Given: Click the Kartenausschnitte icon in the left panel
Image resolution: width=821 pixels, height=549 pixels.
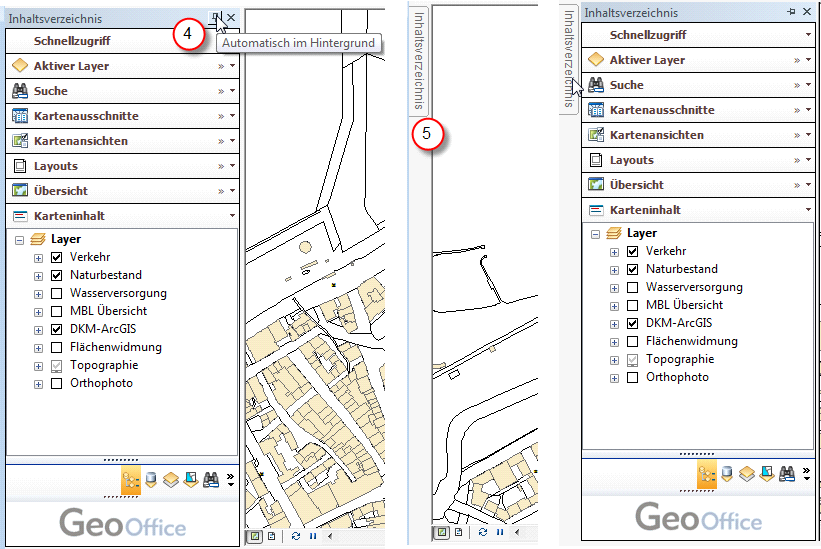Looking at the screenshot, I should pos(19,116).
